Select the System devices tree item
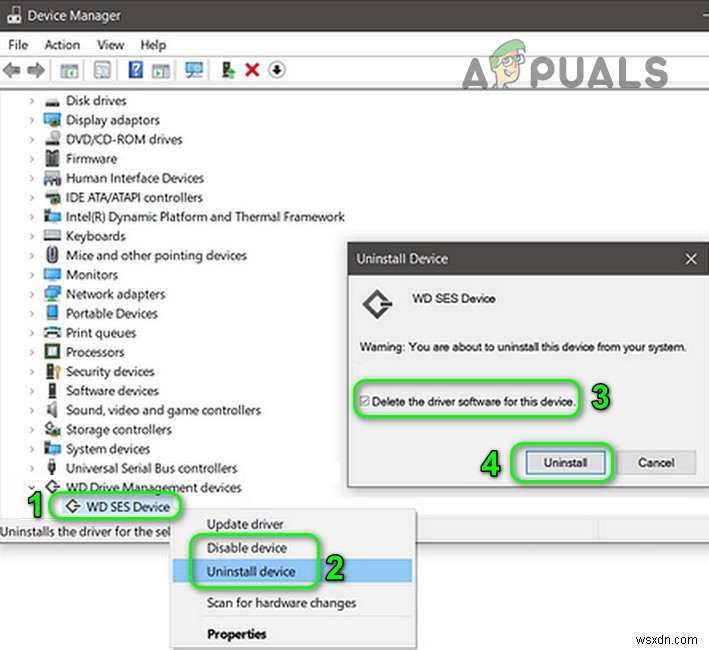The width and height of the screenshot is (709, 650). [x=108, y=449]
